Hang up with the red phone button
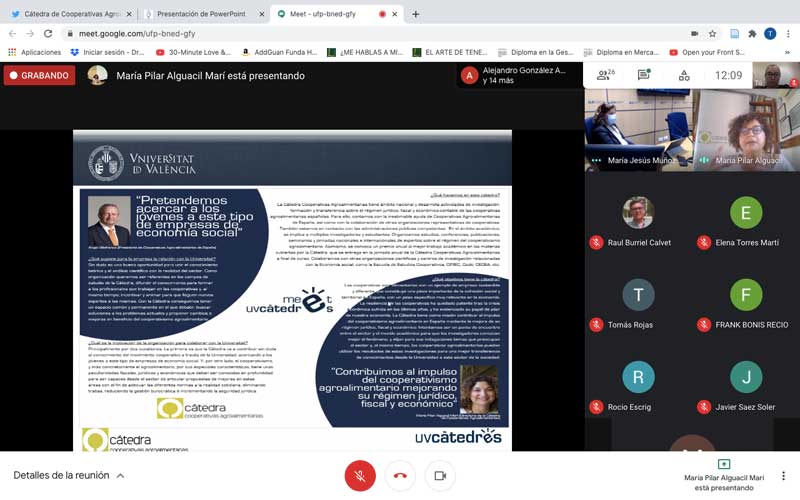 [x=400, y=476]
